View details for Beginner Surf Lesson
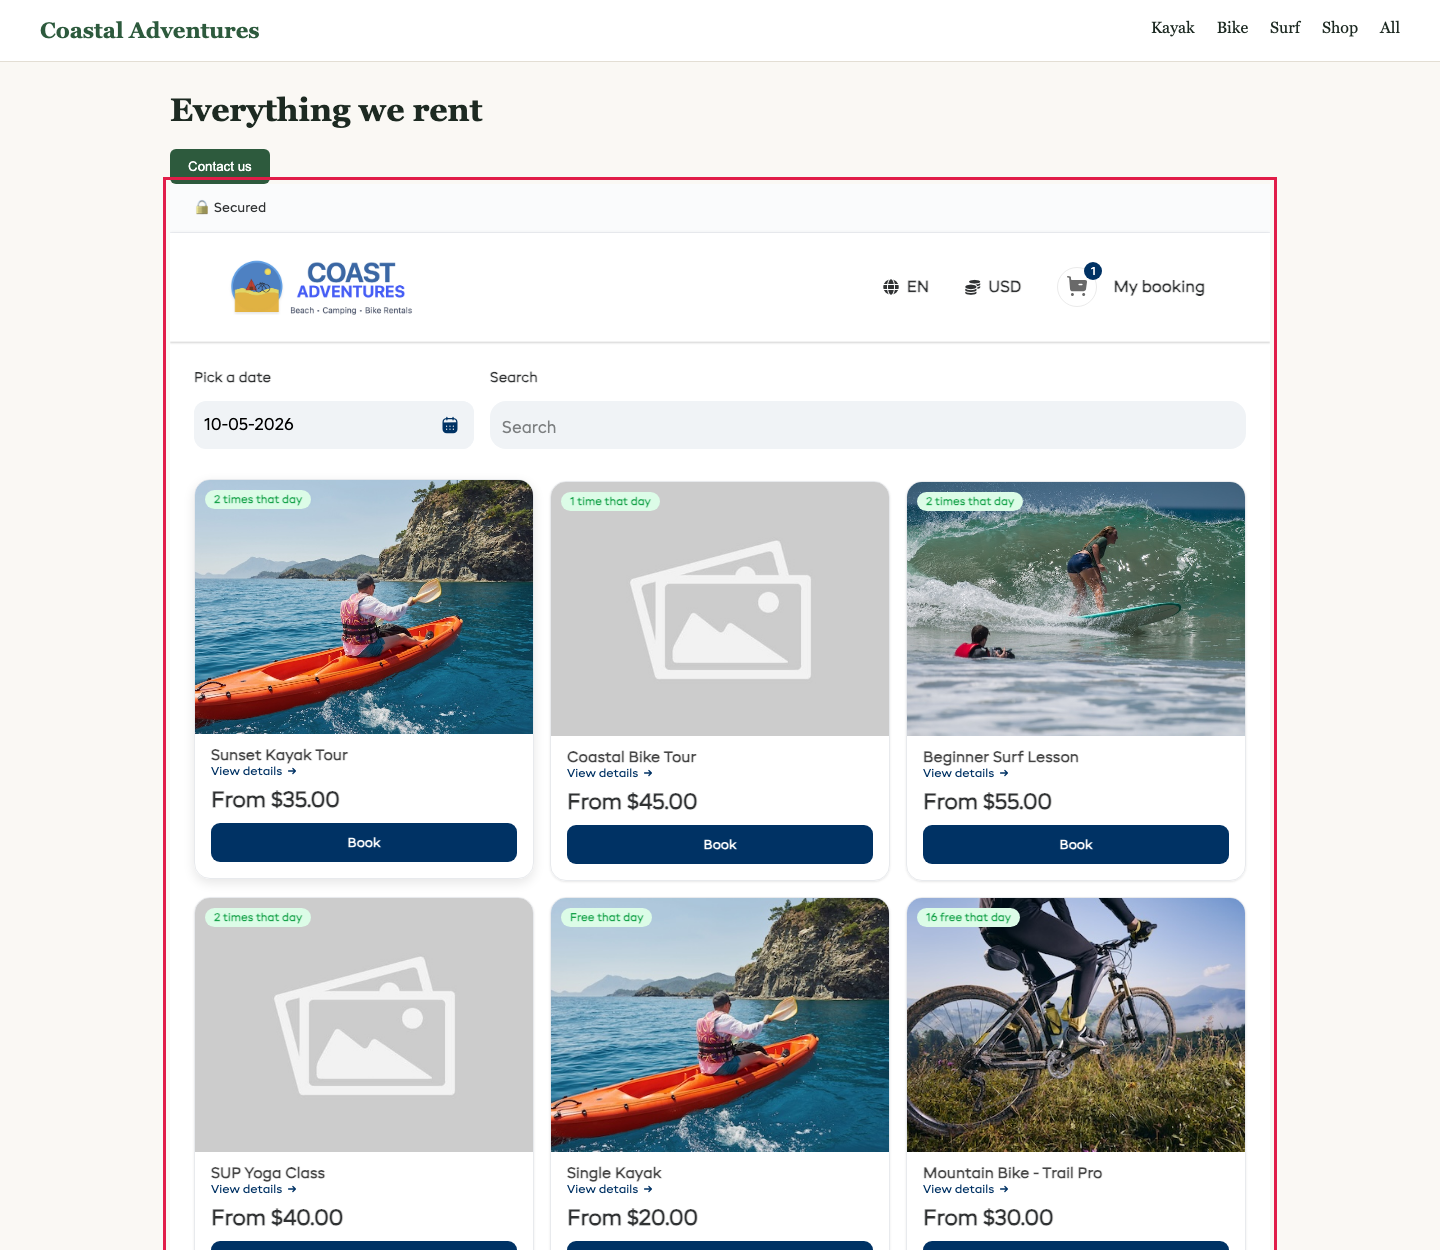Viewport: 1440px width, 1250px height. click(966, 773)
